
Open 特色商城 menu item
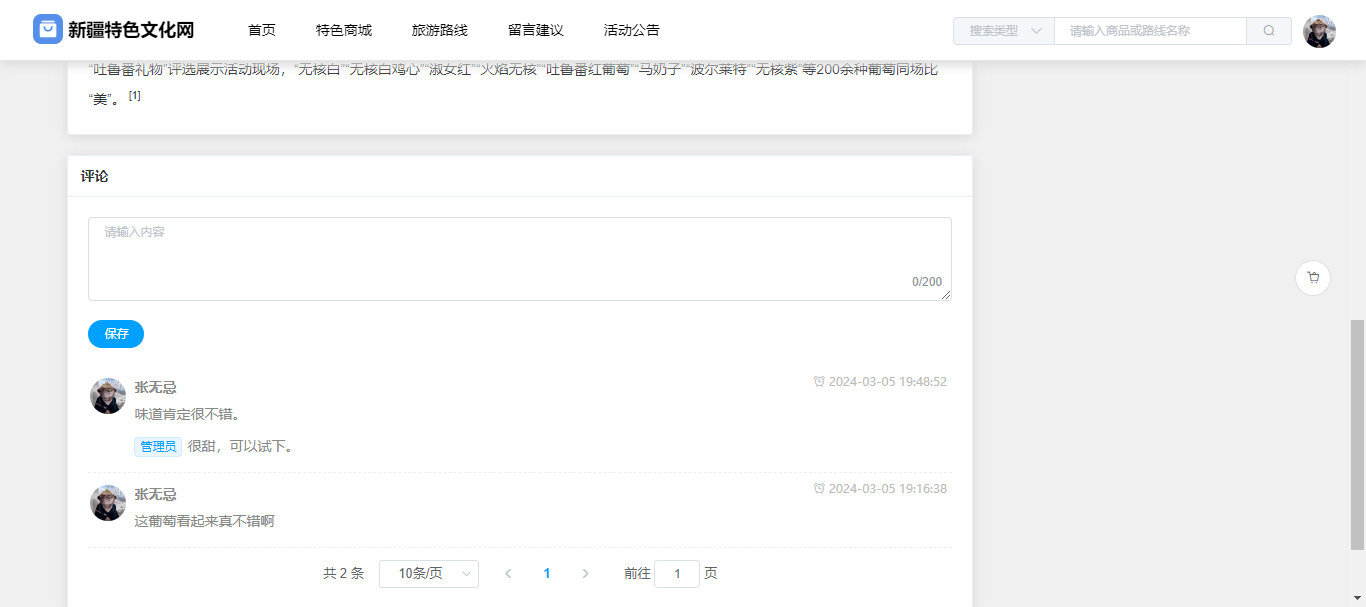[x=344, y=30]
